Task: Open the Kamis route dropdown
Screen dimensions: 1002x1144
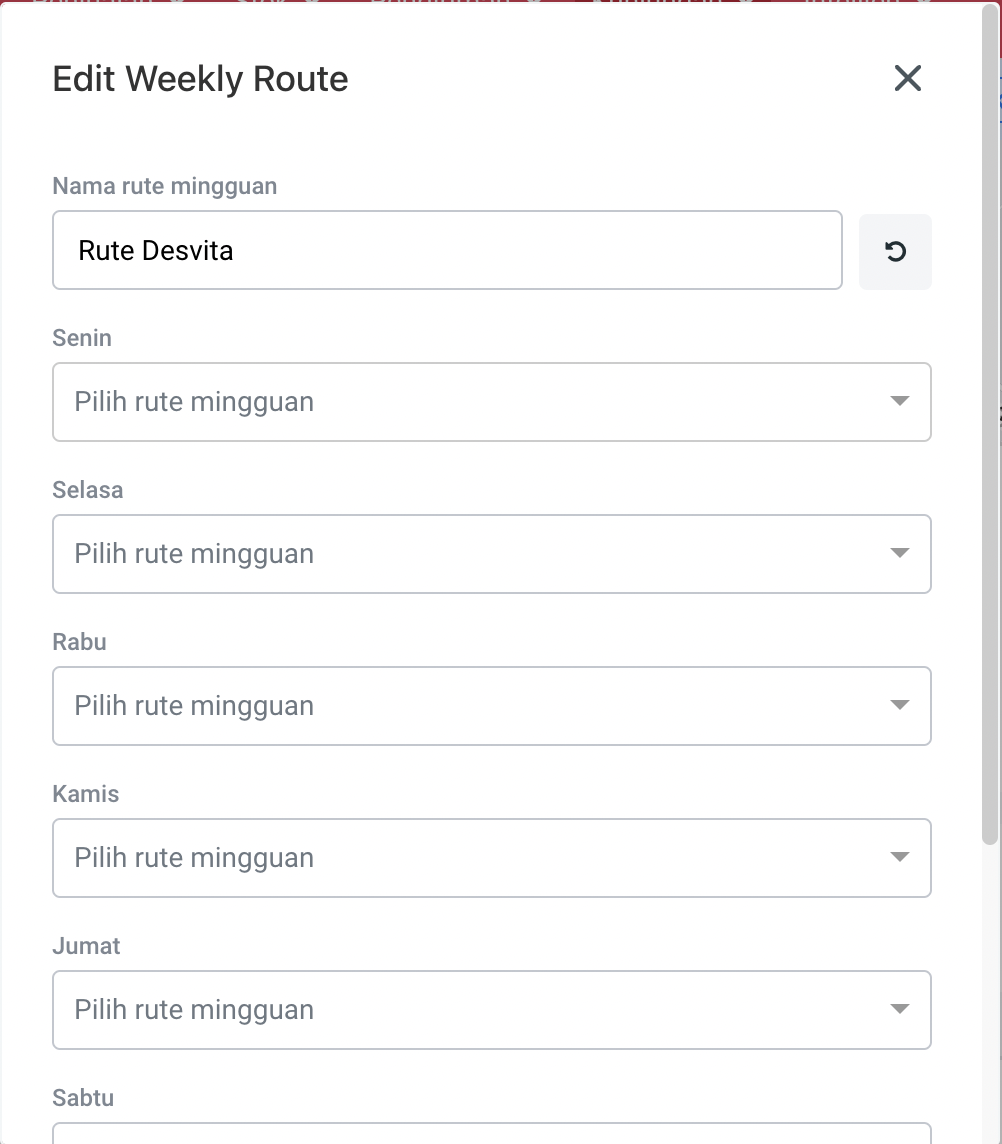Action: point(470,858)
